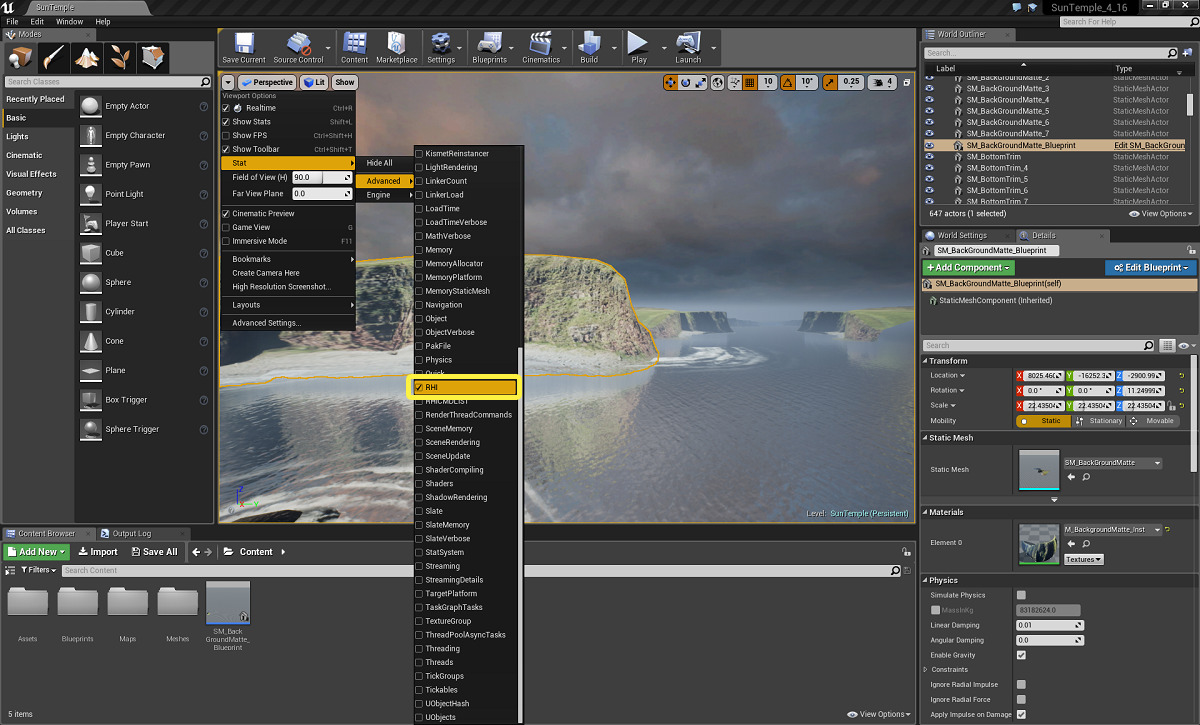Open the Window menu

69,21
